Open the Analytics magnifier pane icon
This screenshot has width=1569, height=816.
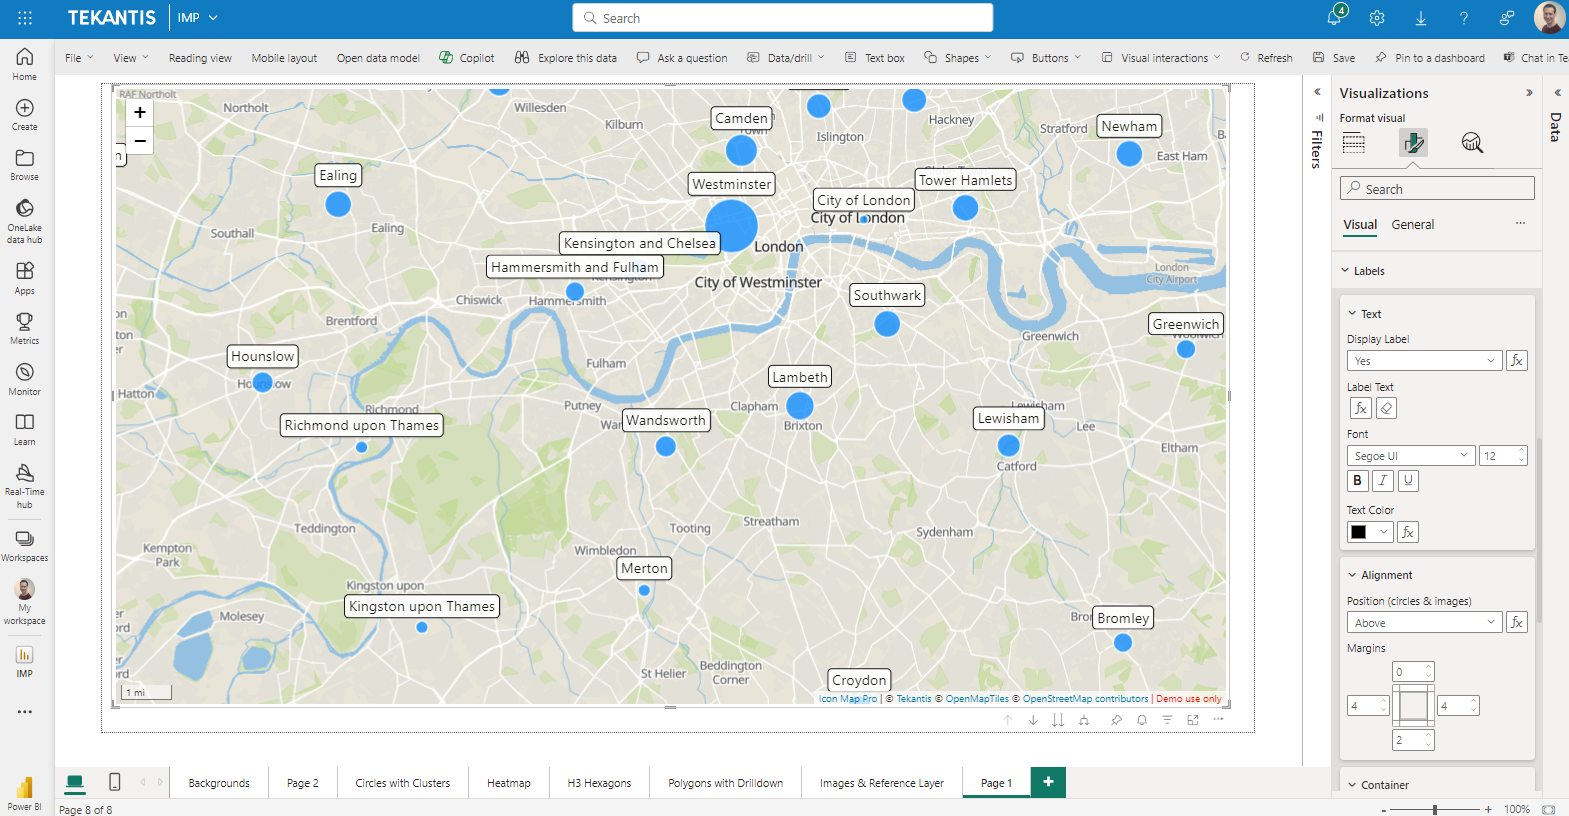(x=1472, y=143)
